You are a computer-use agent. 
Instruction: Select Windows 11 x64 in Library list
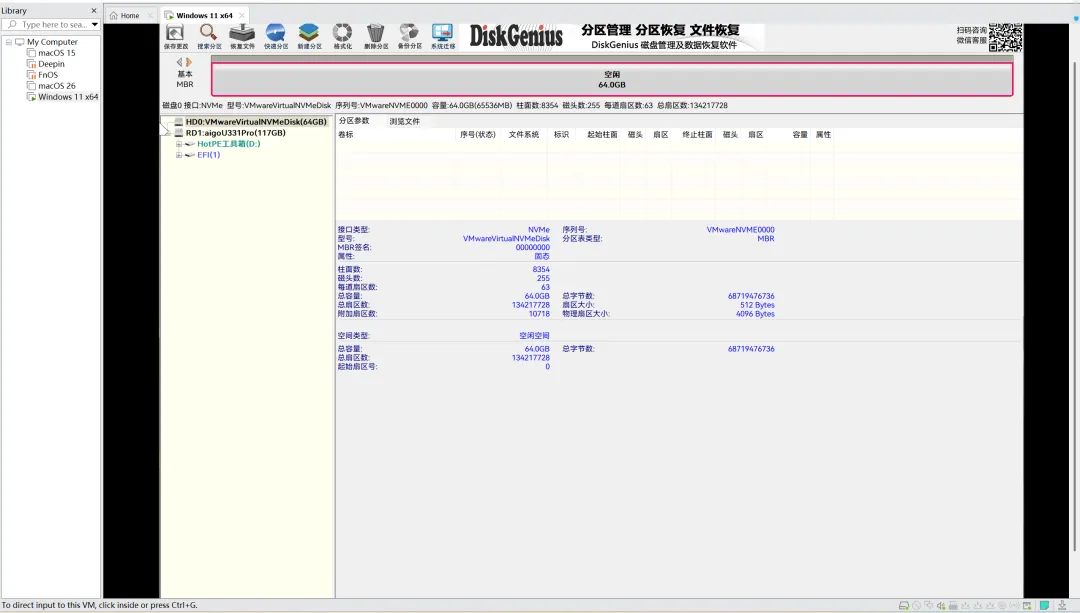[x=68, y=97]
